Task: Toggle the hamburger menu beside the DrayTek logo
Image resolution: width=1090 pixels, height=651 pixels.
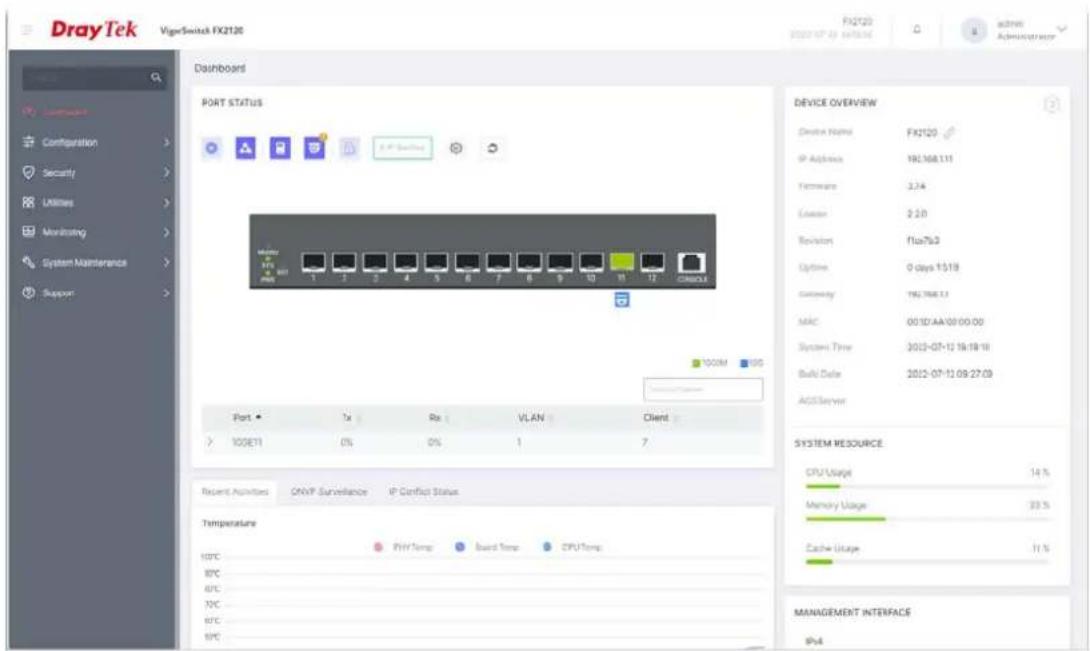Action: tap(27, 30)
